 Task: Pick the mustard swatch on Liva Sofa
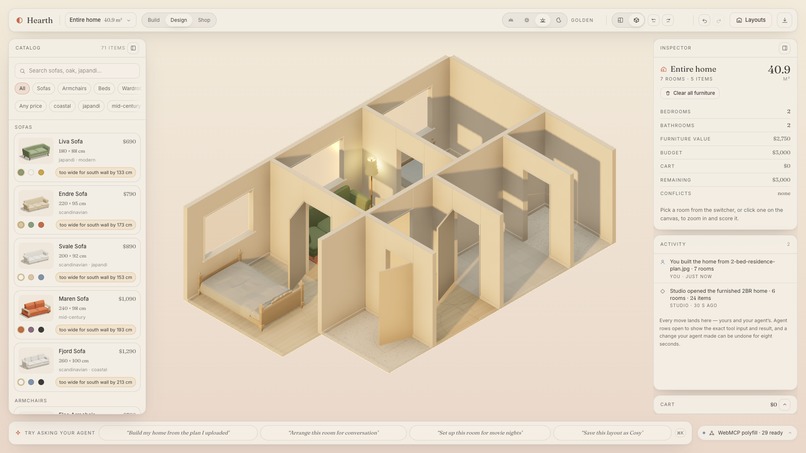point(41,172)
